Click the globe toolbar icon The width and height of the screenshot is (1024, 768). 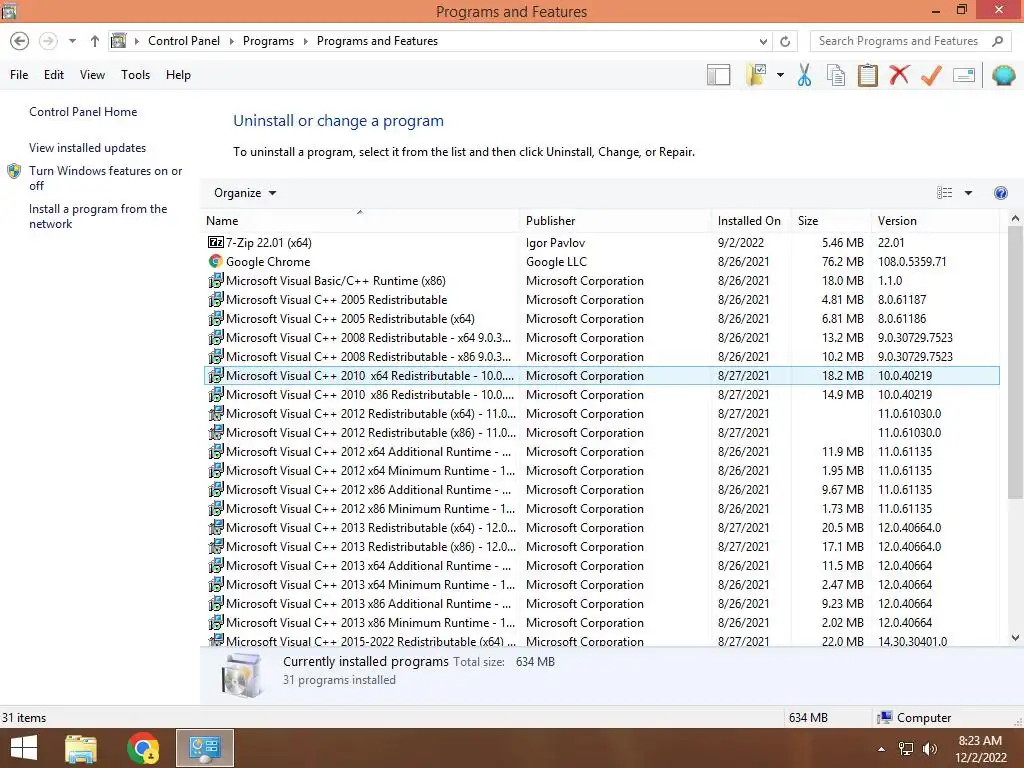click(x=1004, y=75)
